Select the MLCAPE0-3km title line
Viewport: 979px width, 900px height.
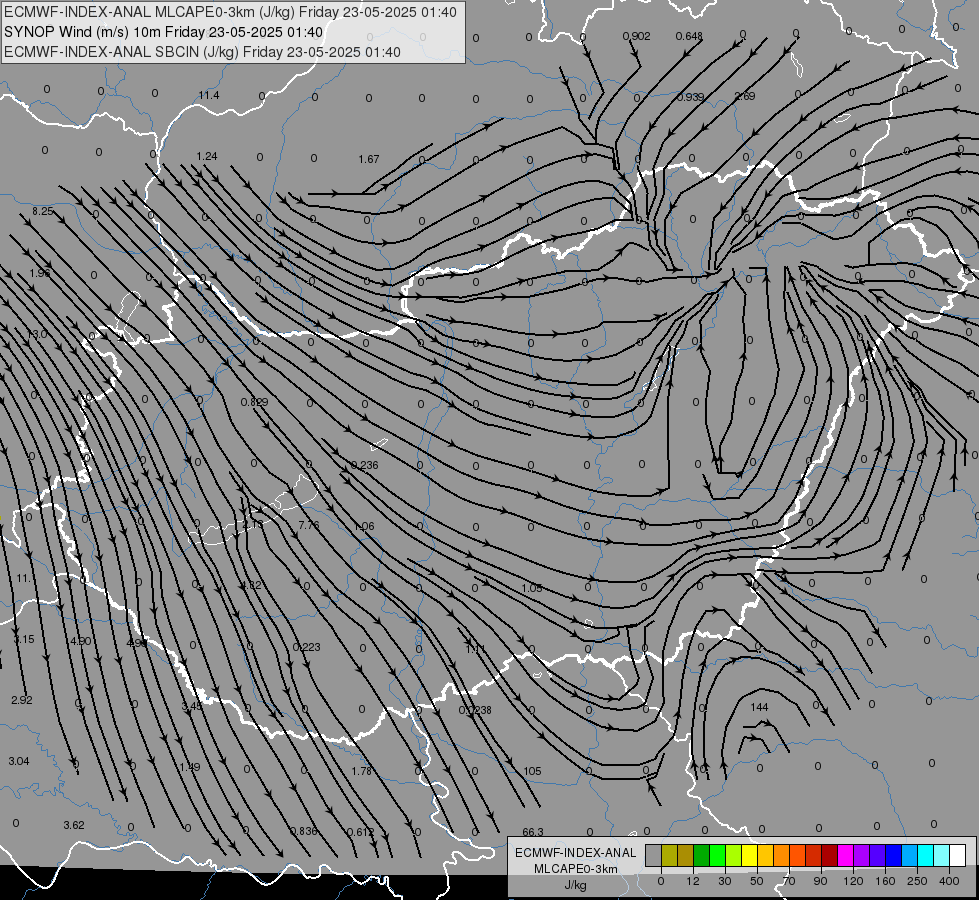click(230, 12)
